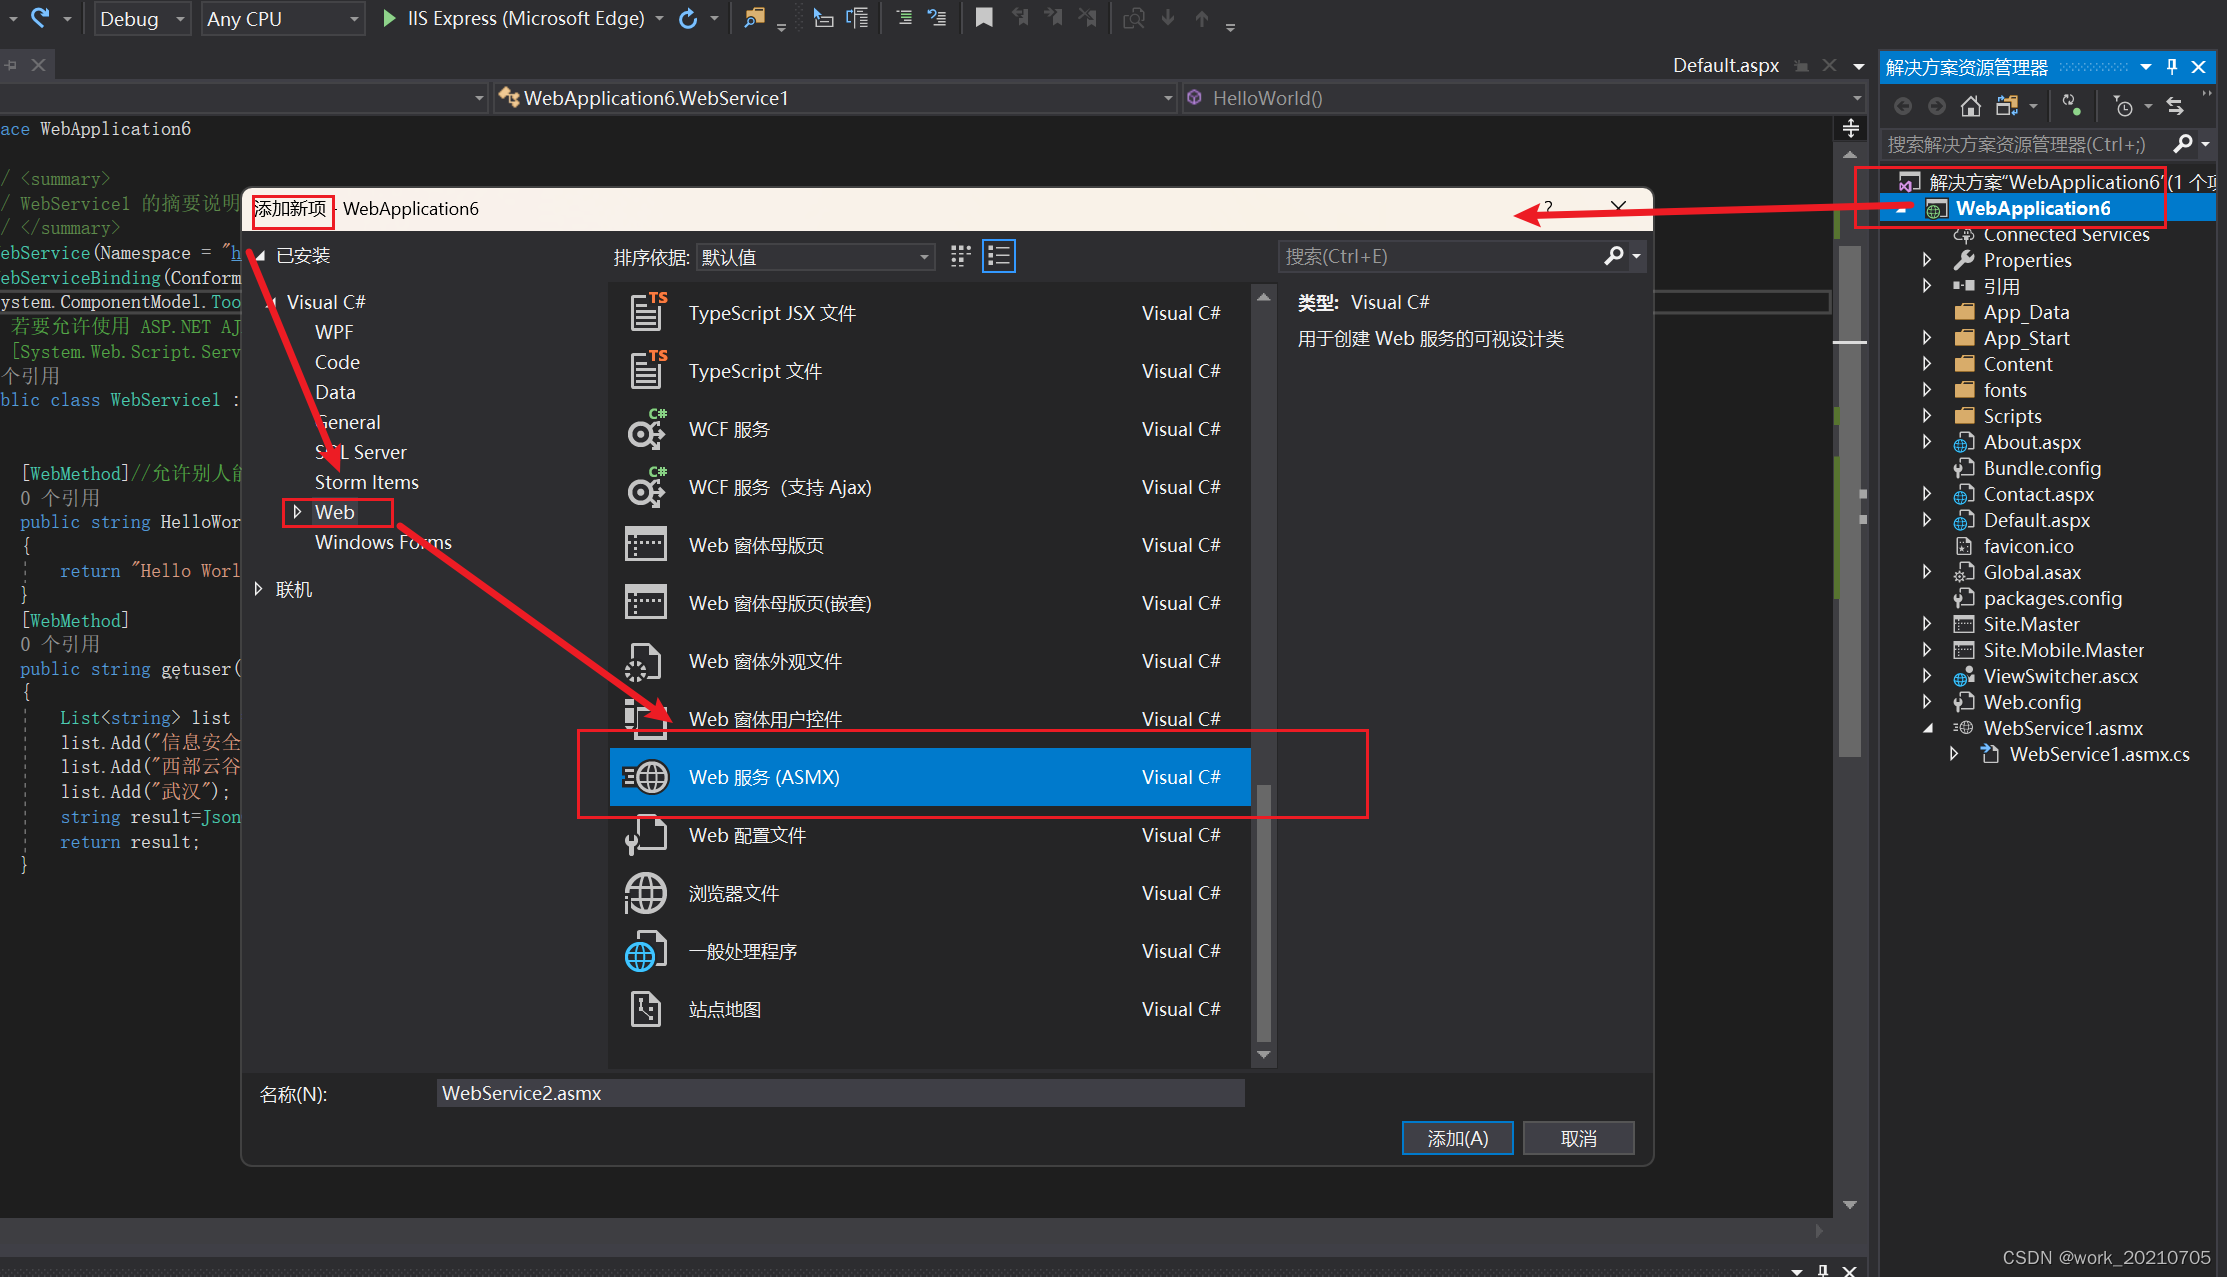Select packages.config in Solution Explorer
This screenshot has width=2227, height=1277.
2052,598
